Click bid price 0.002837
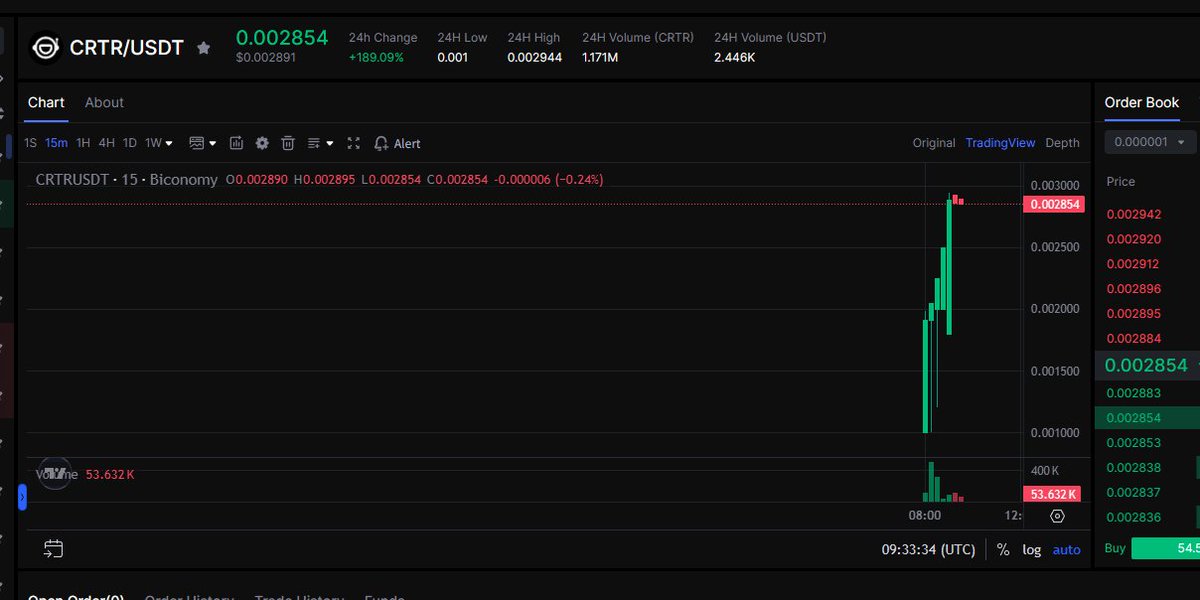 1134,492
